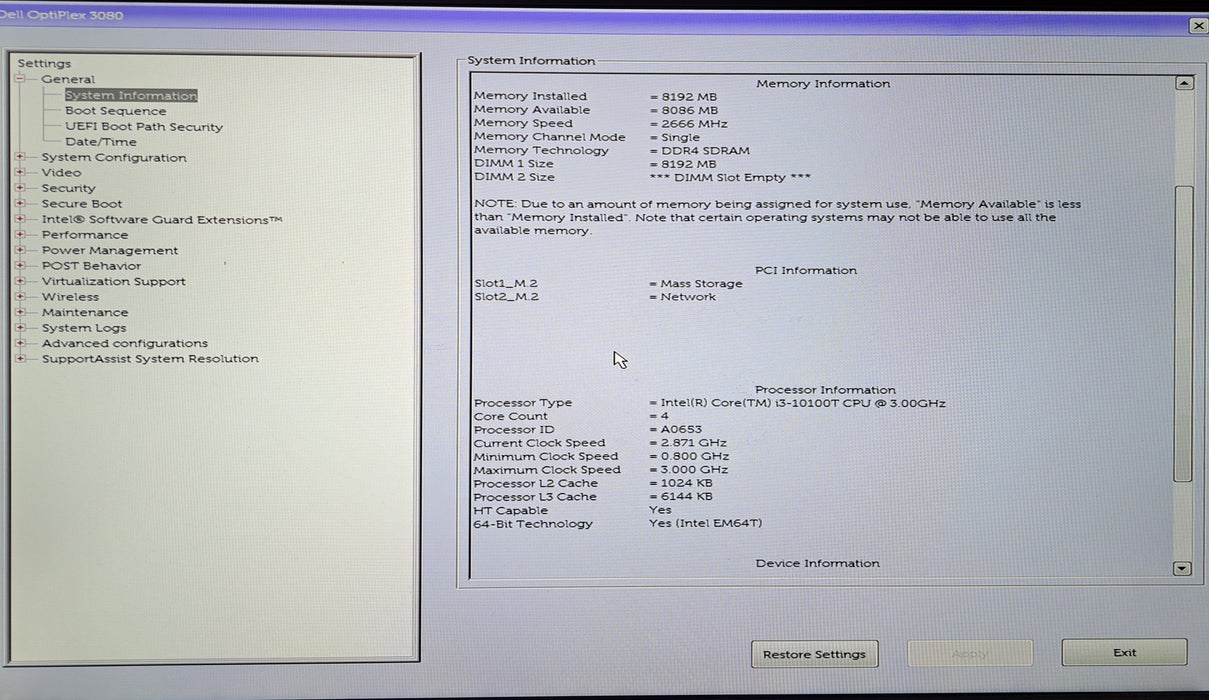Screen dimensions: 1209x700
Task: Click the scroll up arrow
Action: (x=1184, y=84)
